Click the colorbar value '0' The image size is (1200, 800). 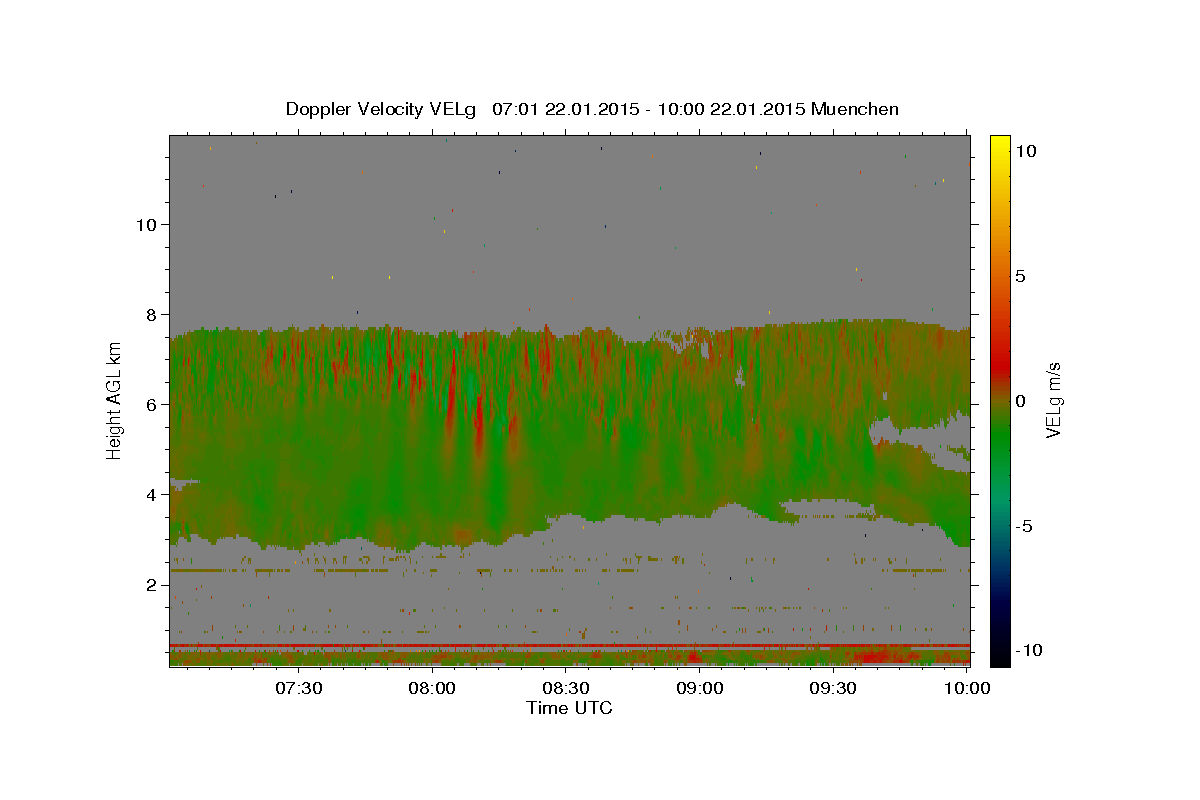tap(1020, 401)
